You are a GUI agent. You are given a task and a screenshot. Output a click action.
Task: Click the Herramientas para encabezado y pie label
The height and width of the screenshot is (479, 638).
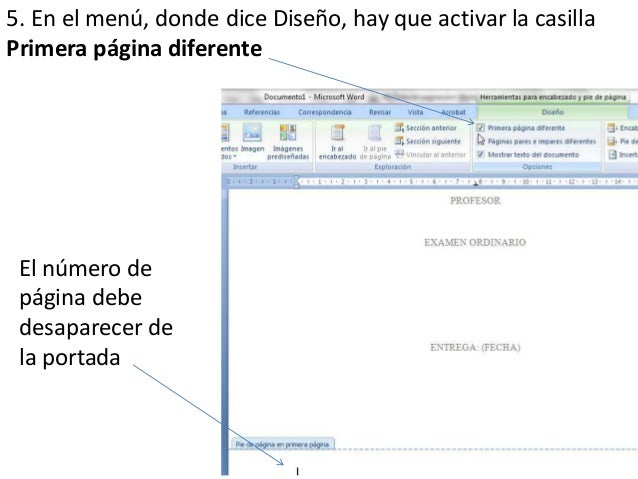pyautogui.click(x=553, y=97)
